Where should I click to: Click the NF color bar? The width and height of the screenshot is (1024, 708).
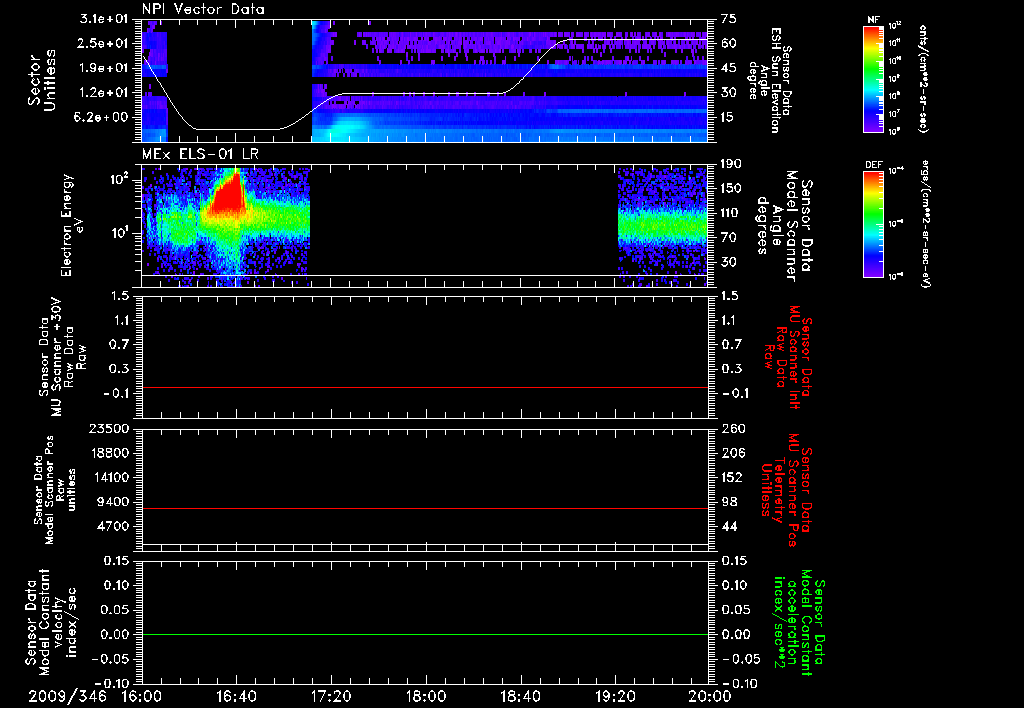pos(874,79)
